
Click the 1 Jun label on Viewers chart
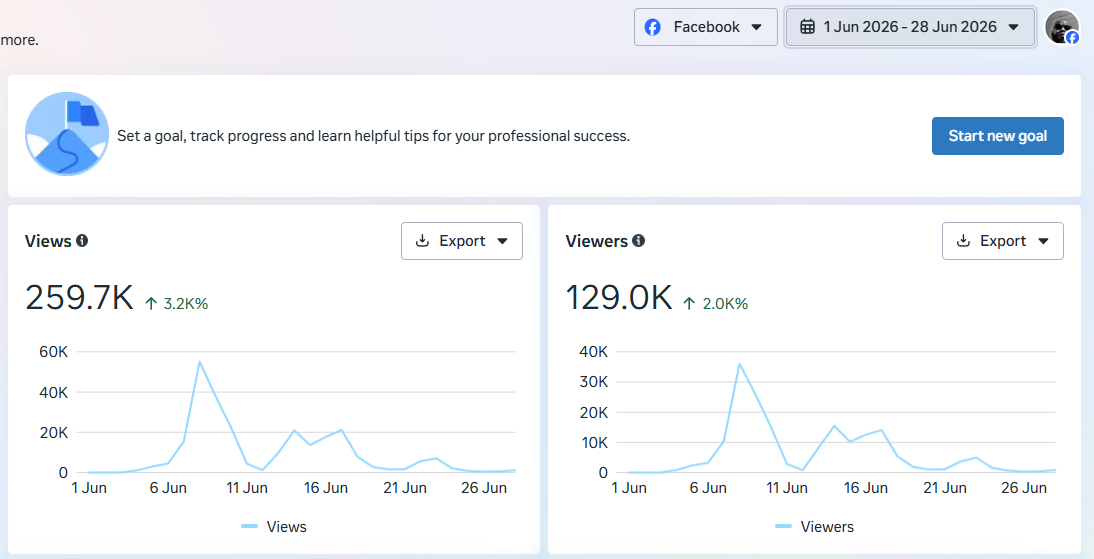click(x=629, y=488)
